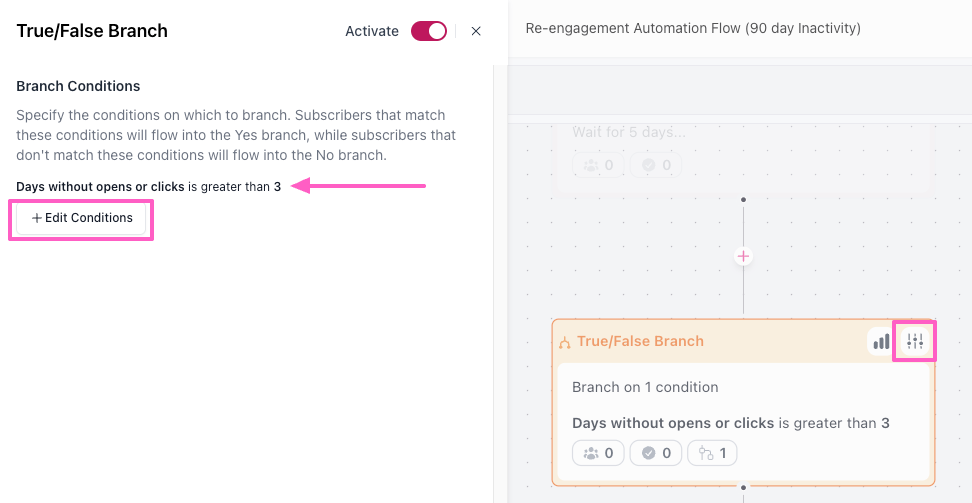Click Branch on 1 condition text in the node
This screenshot has width=972, height=503.
645,387
